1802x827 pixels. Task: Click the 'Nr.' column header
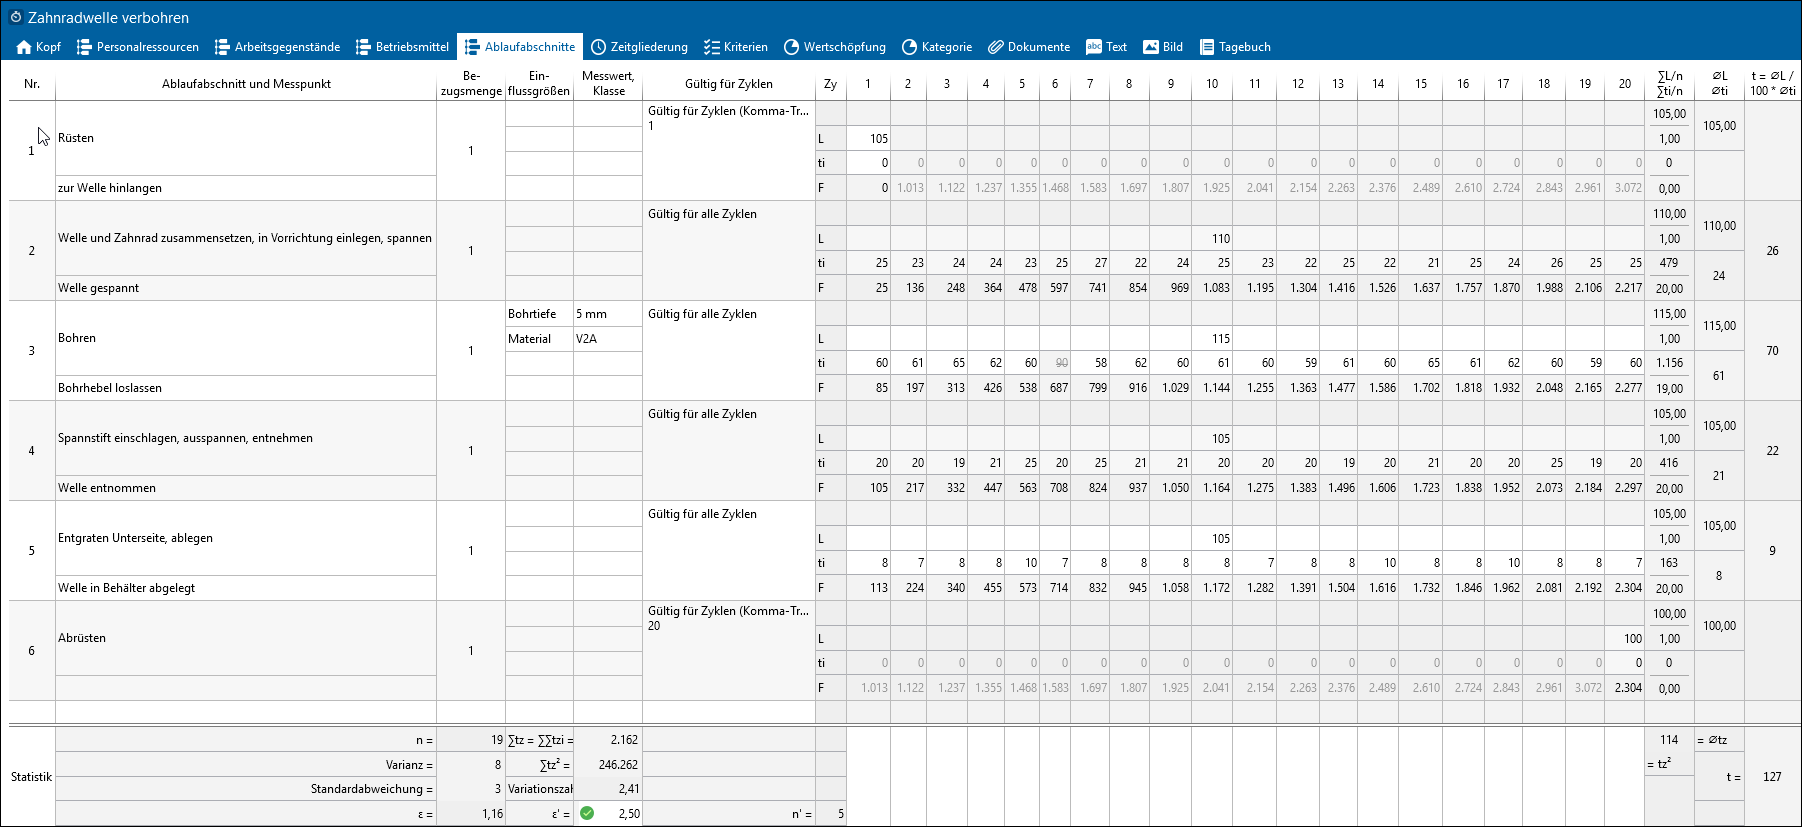pyautogui.click(x=32, y=84)
